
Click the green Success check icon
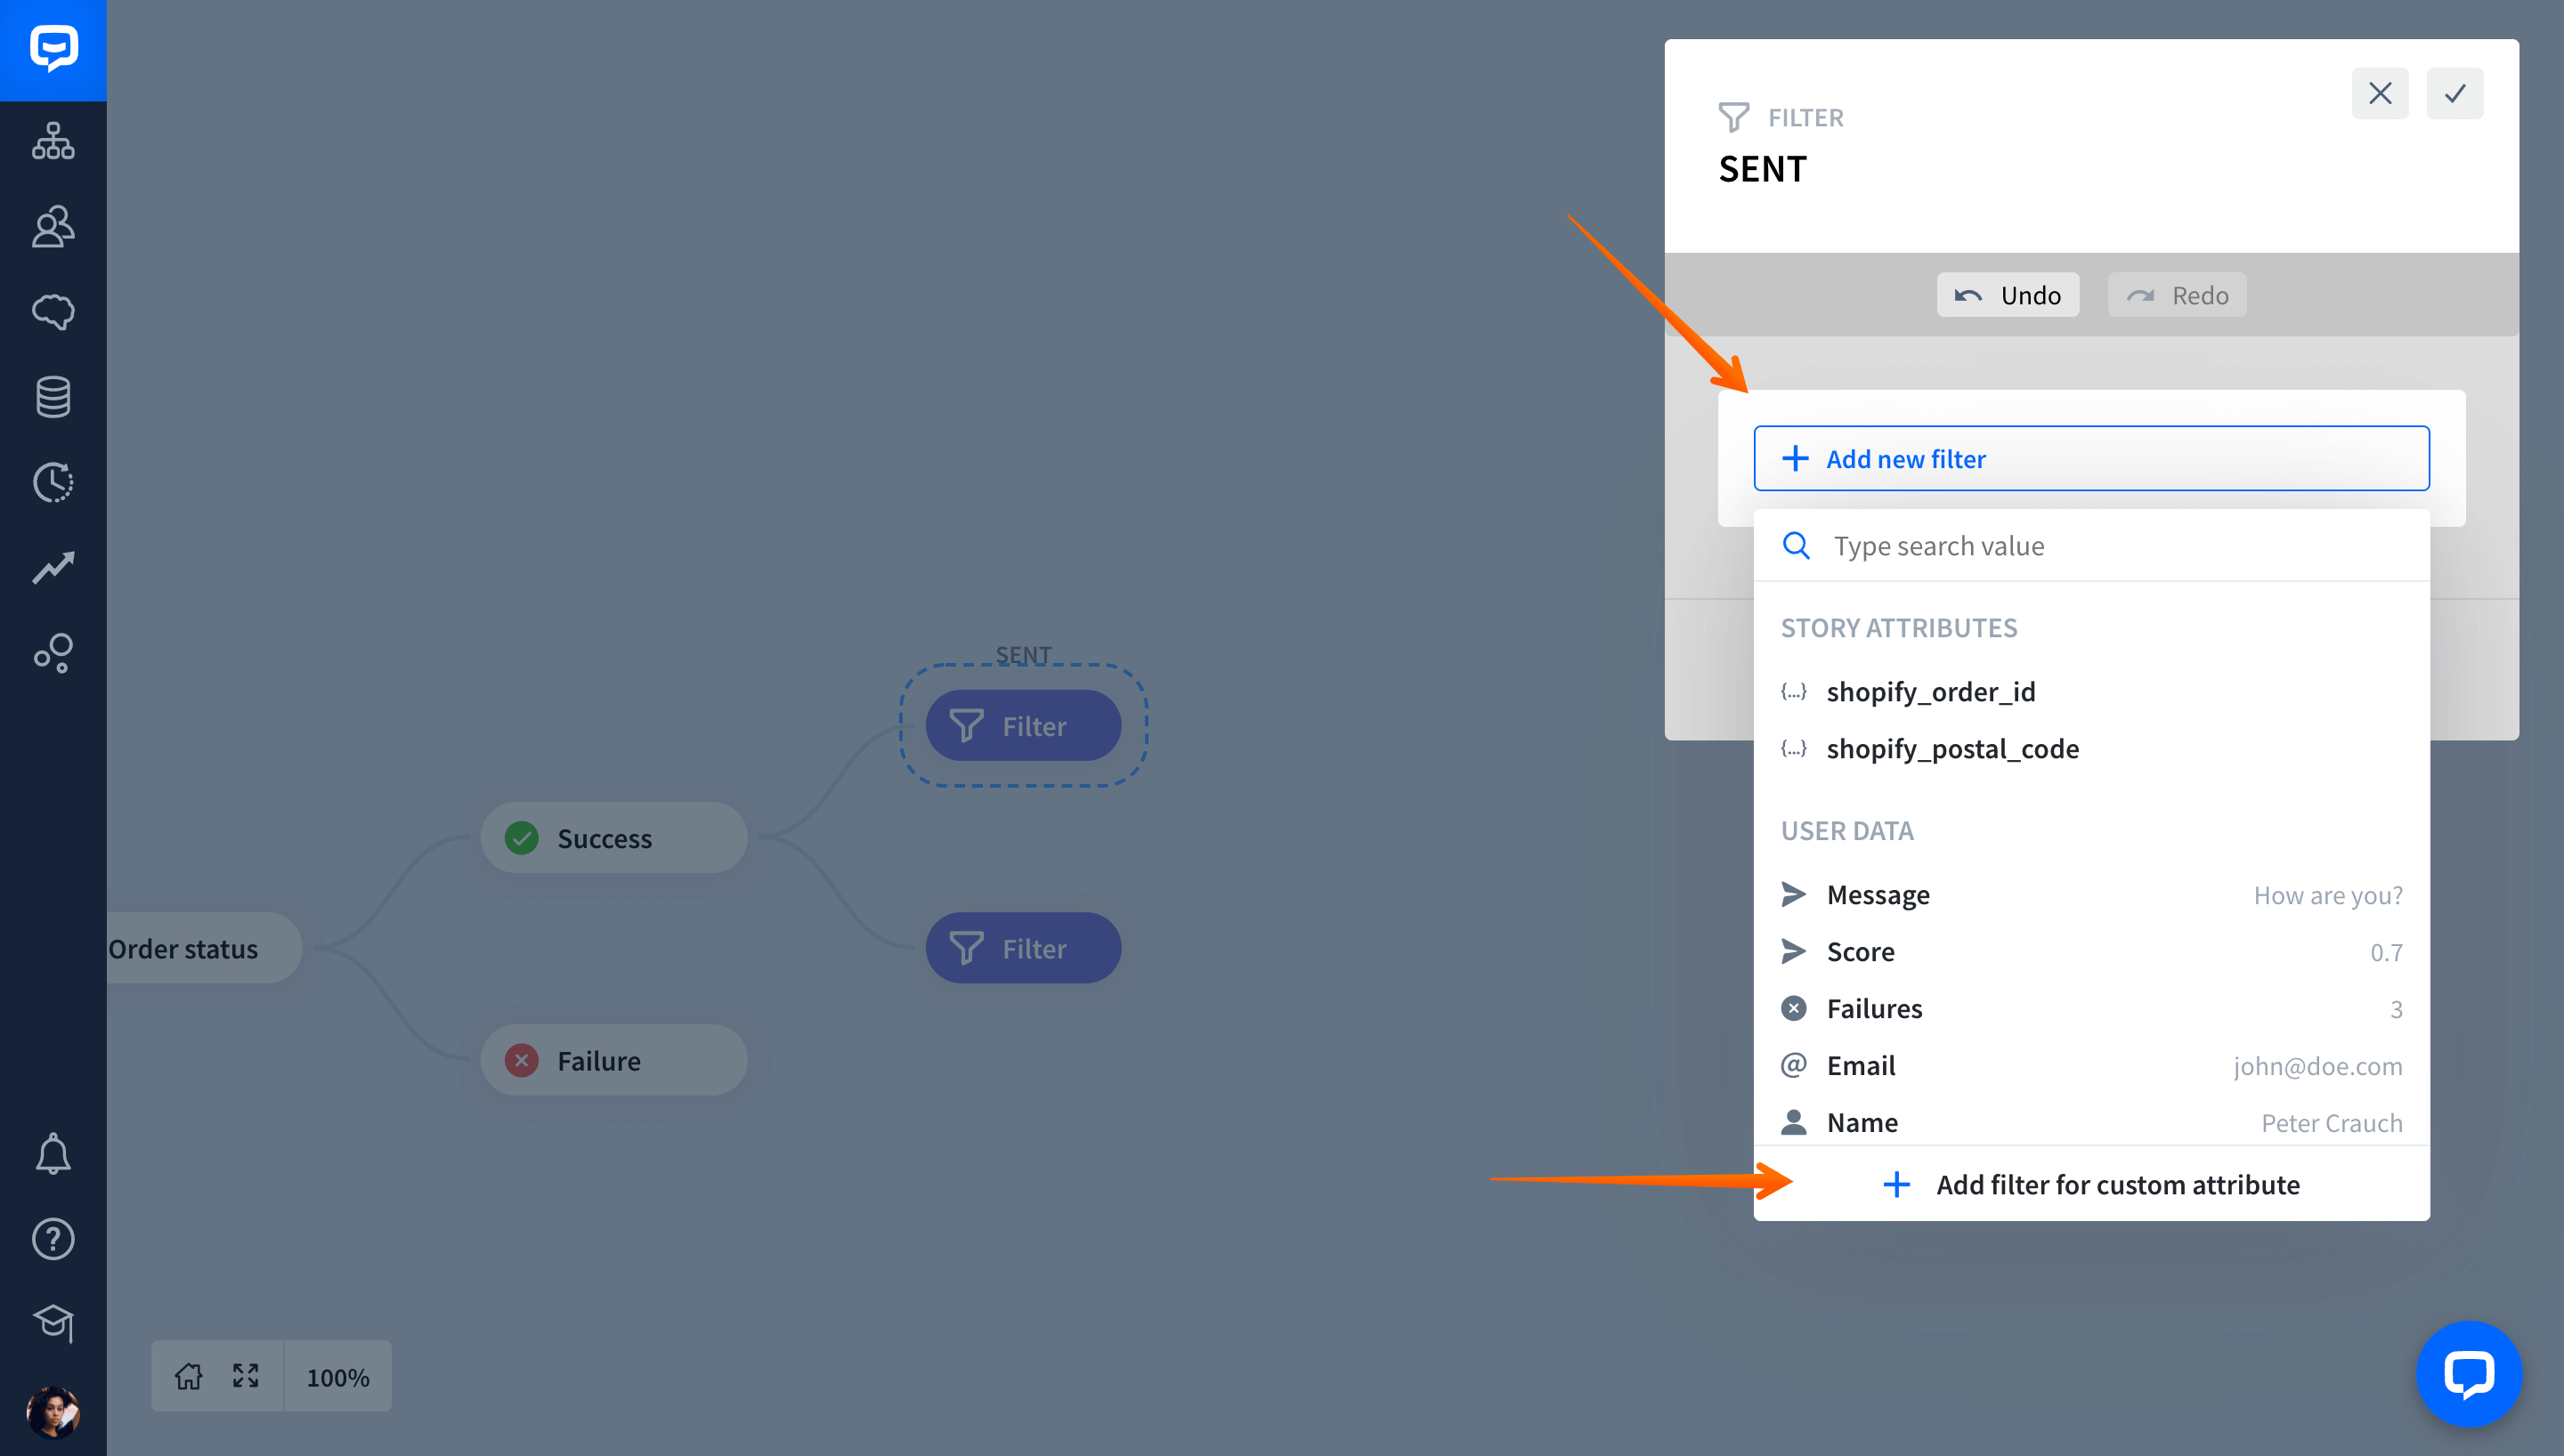click(521, 837)
